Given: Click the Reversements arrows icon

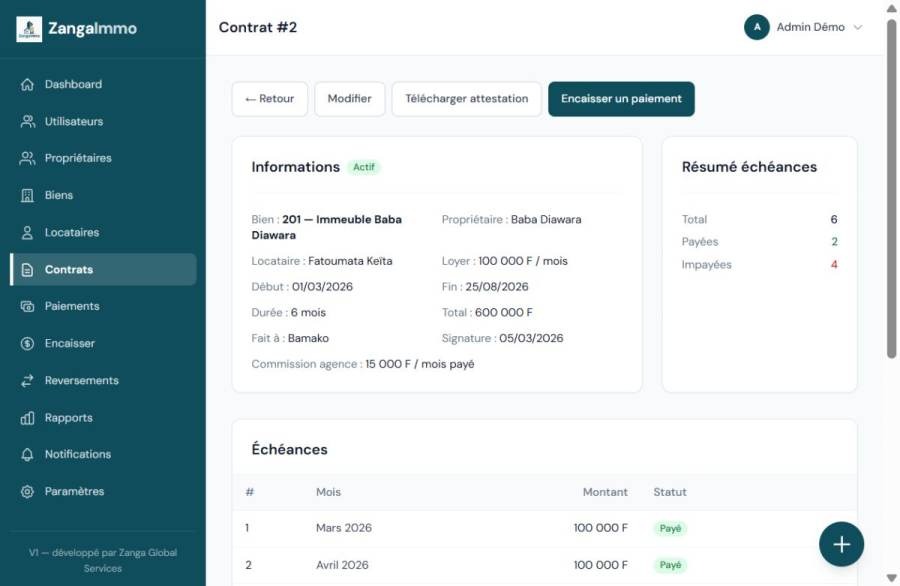Looking at the screenshot, I should [x=27, y=381].
